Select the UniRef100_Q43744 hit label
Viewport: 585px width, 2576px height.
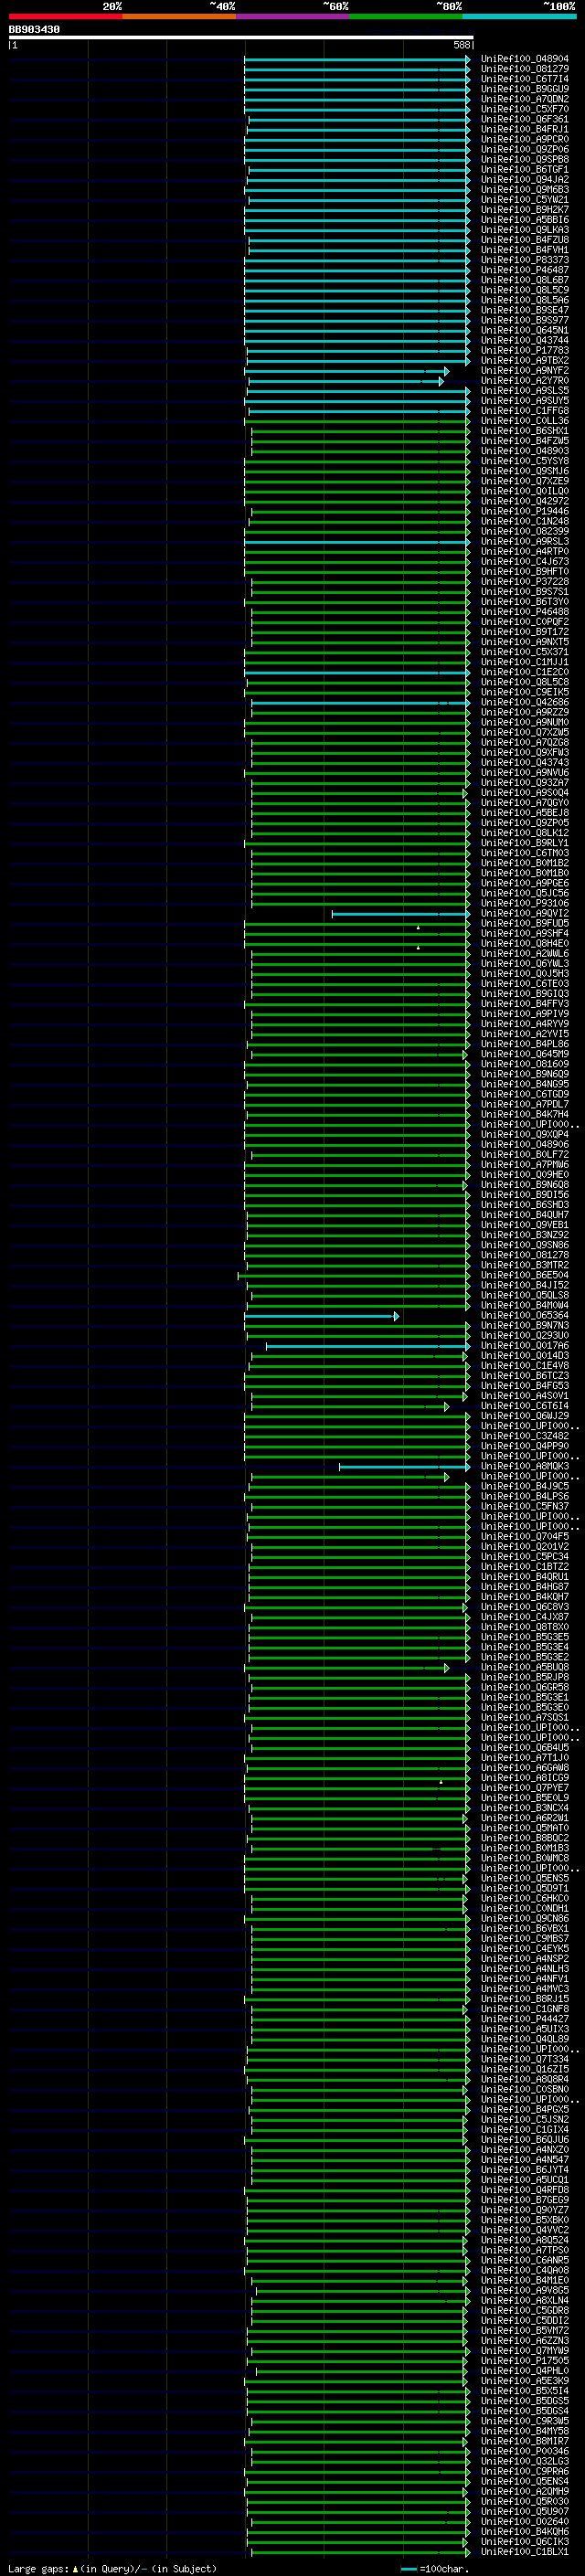[x=525, y=340]
